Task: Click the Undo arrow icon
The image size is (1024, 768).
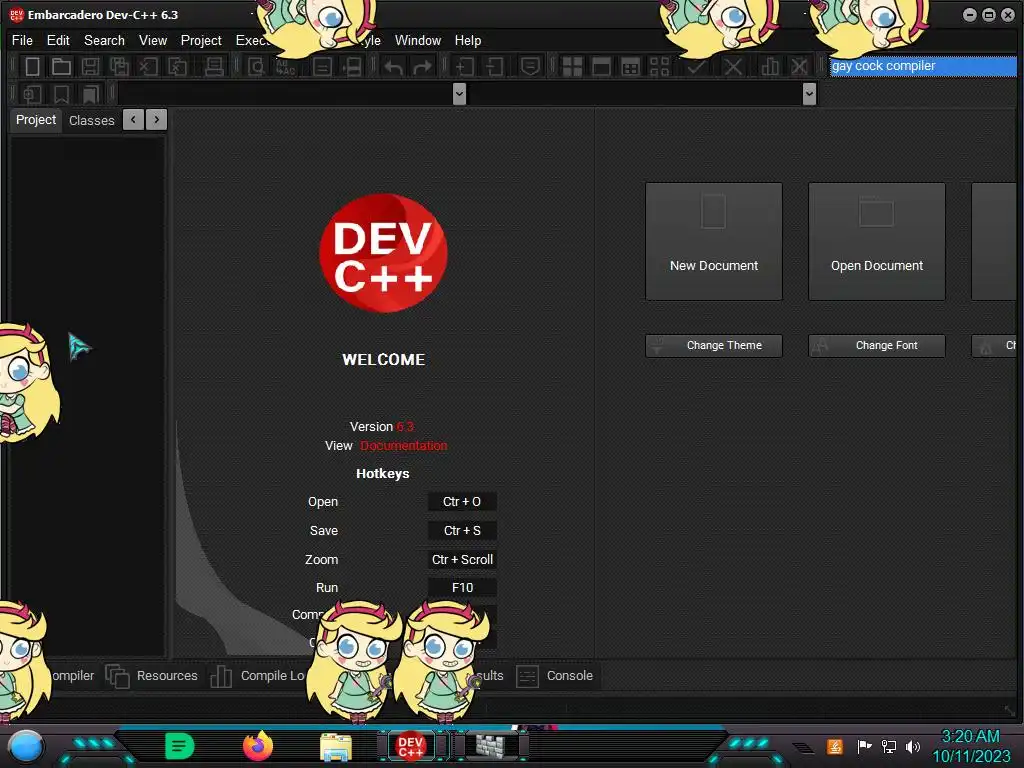Action: point(393,67)
